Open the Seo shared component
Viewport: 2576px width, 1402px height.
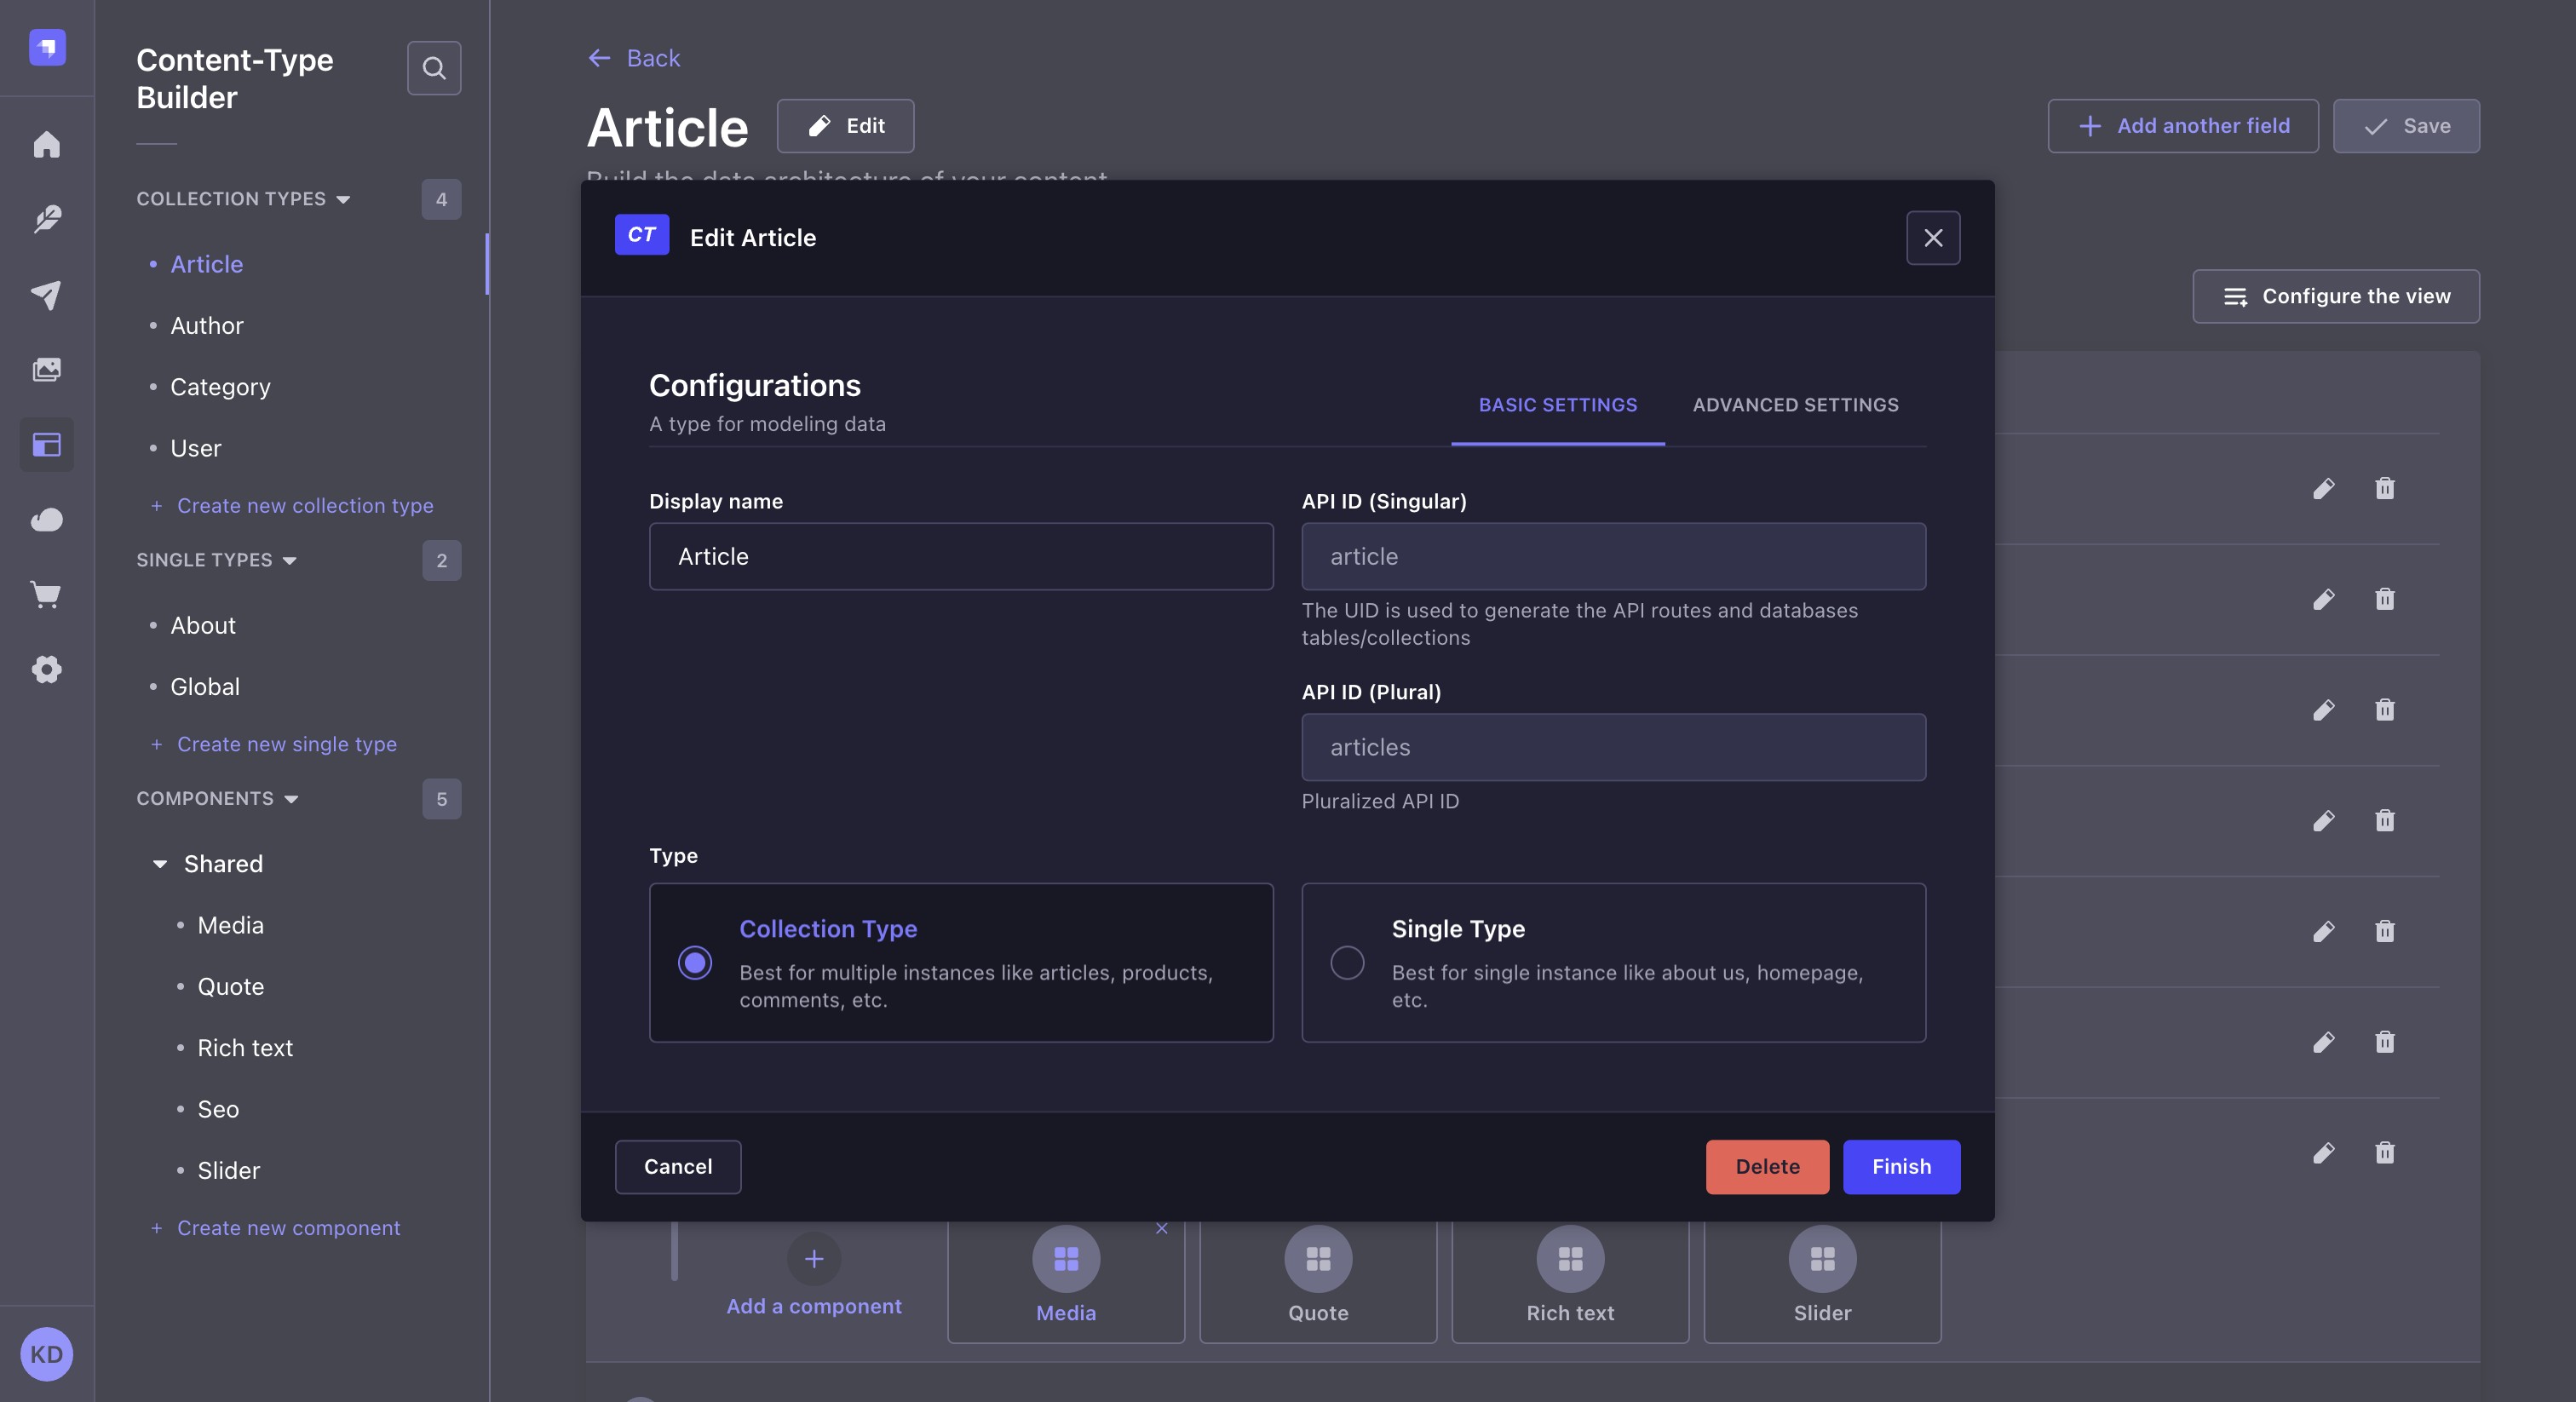218,1109
